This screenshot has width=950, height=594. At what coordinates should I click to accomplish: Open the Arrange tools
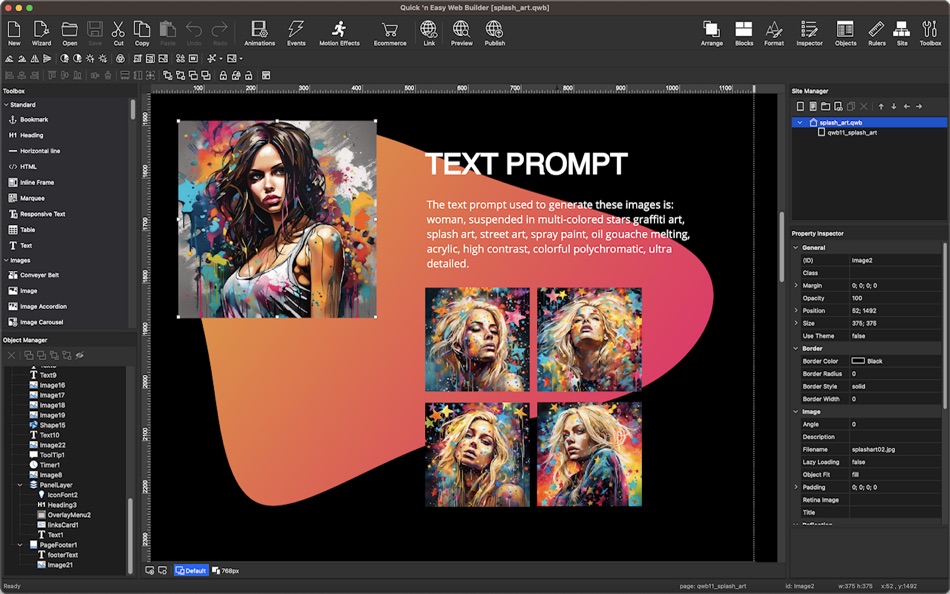(711, 33)
